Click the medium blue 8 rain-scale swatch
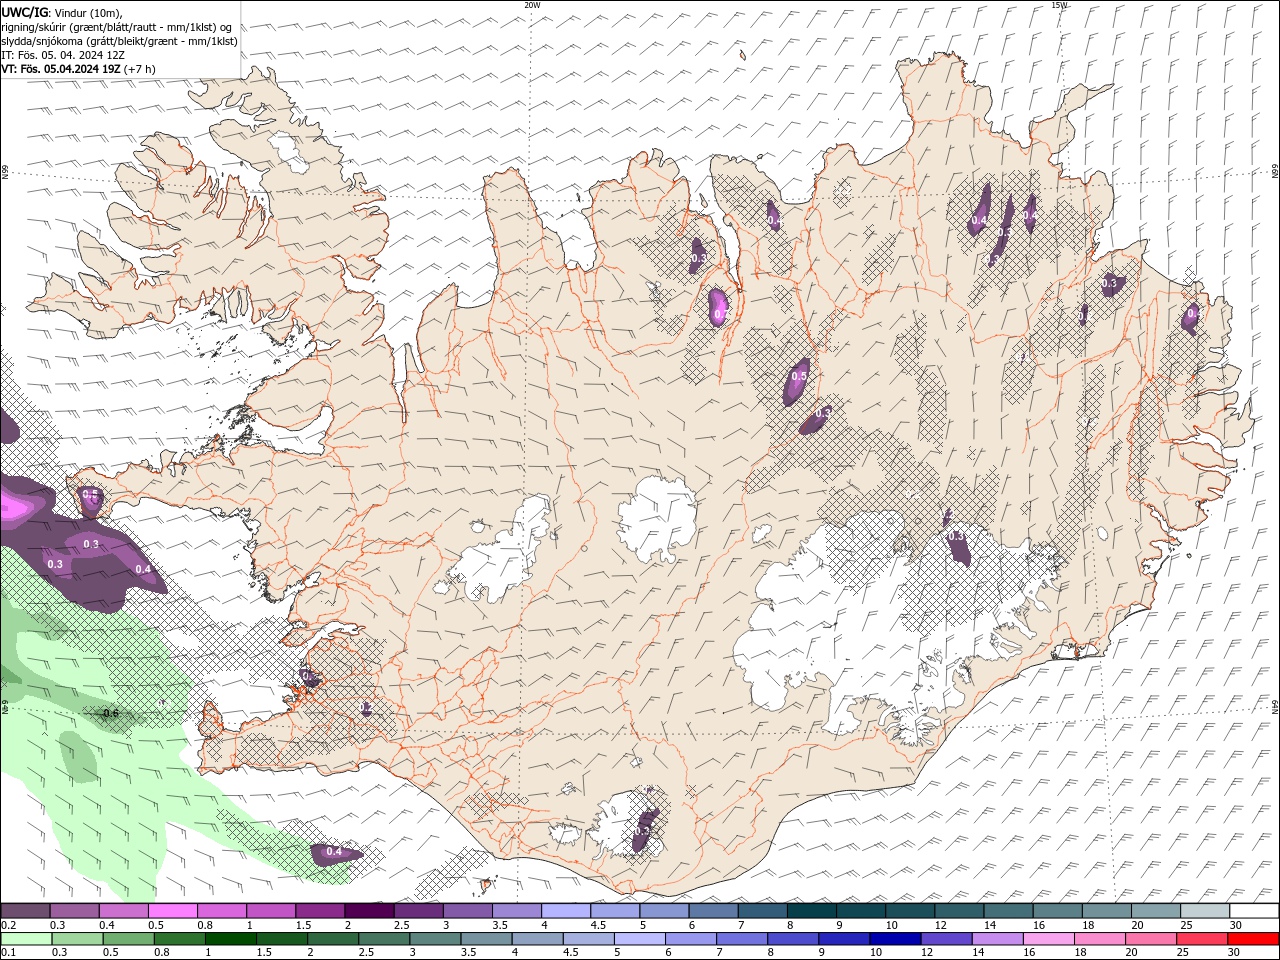 pyautogui.click(x=793, y=939)
